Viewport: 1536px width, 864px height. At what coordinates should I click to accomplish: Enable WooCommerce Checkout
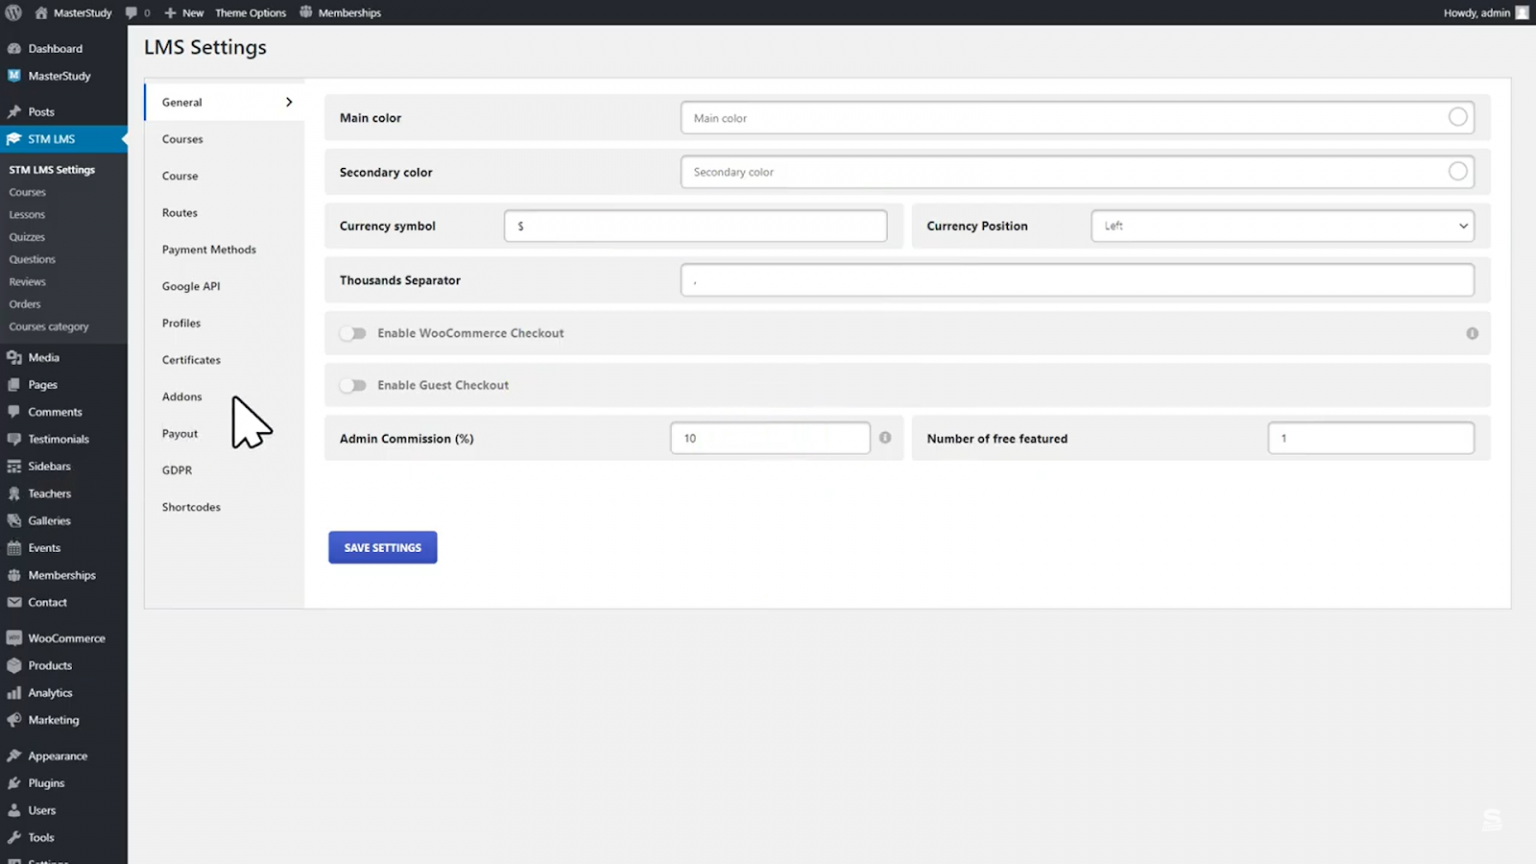(352, 333)
